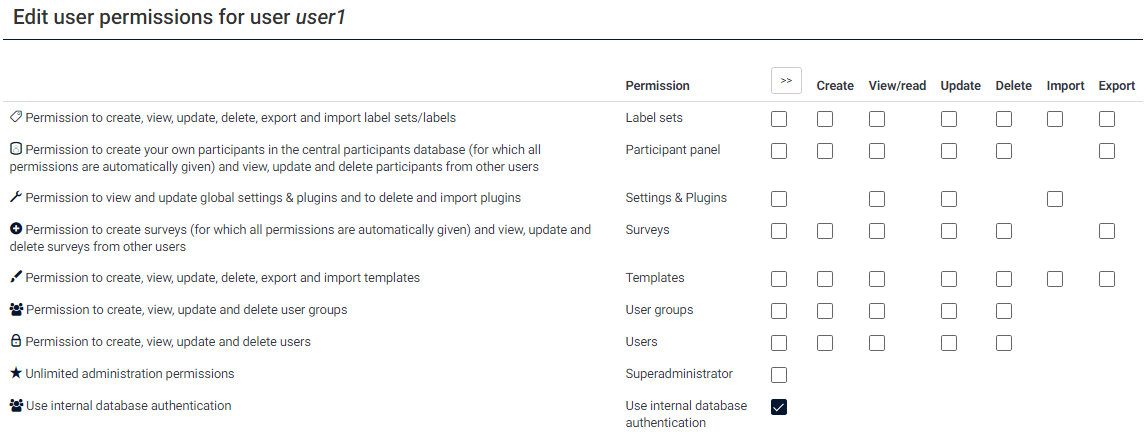
Task: Click the View/read column header
Action: pyautogui.click(x=897, y=86)
